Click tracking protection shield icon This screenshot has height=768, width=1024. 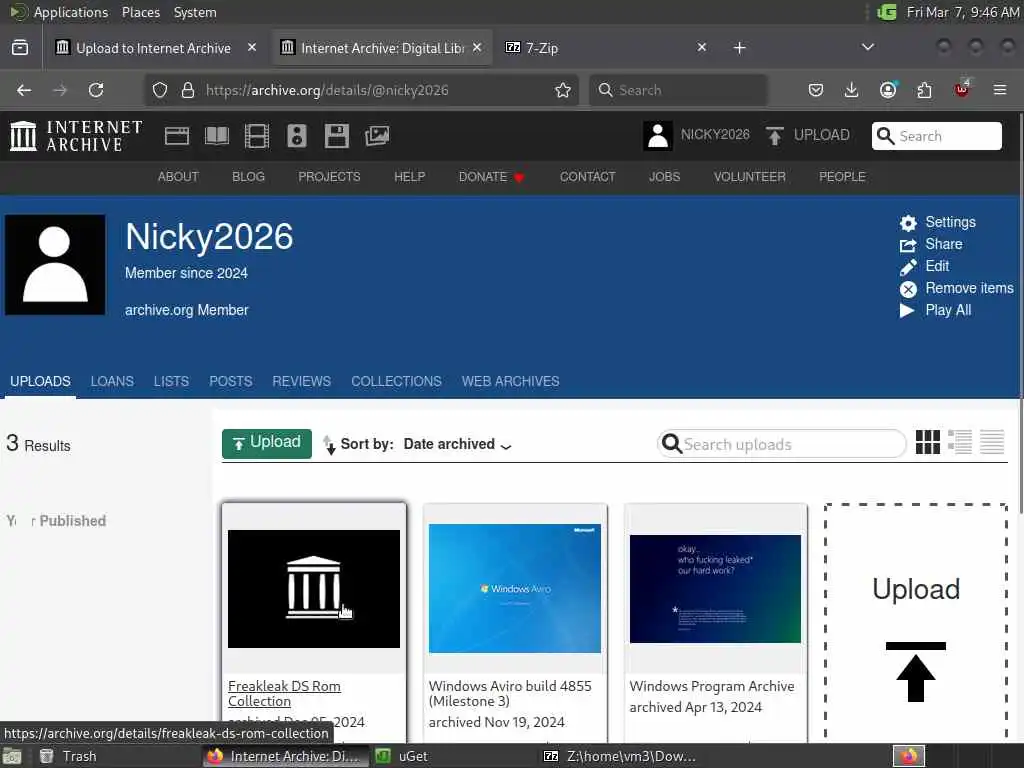[x=160, y=90]
